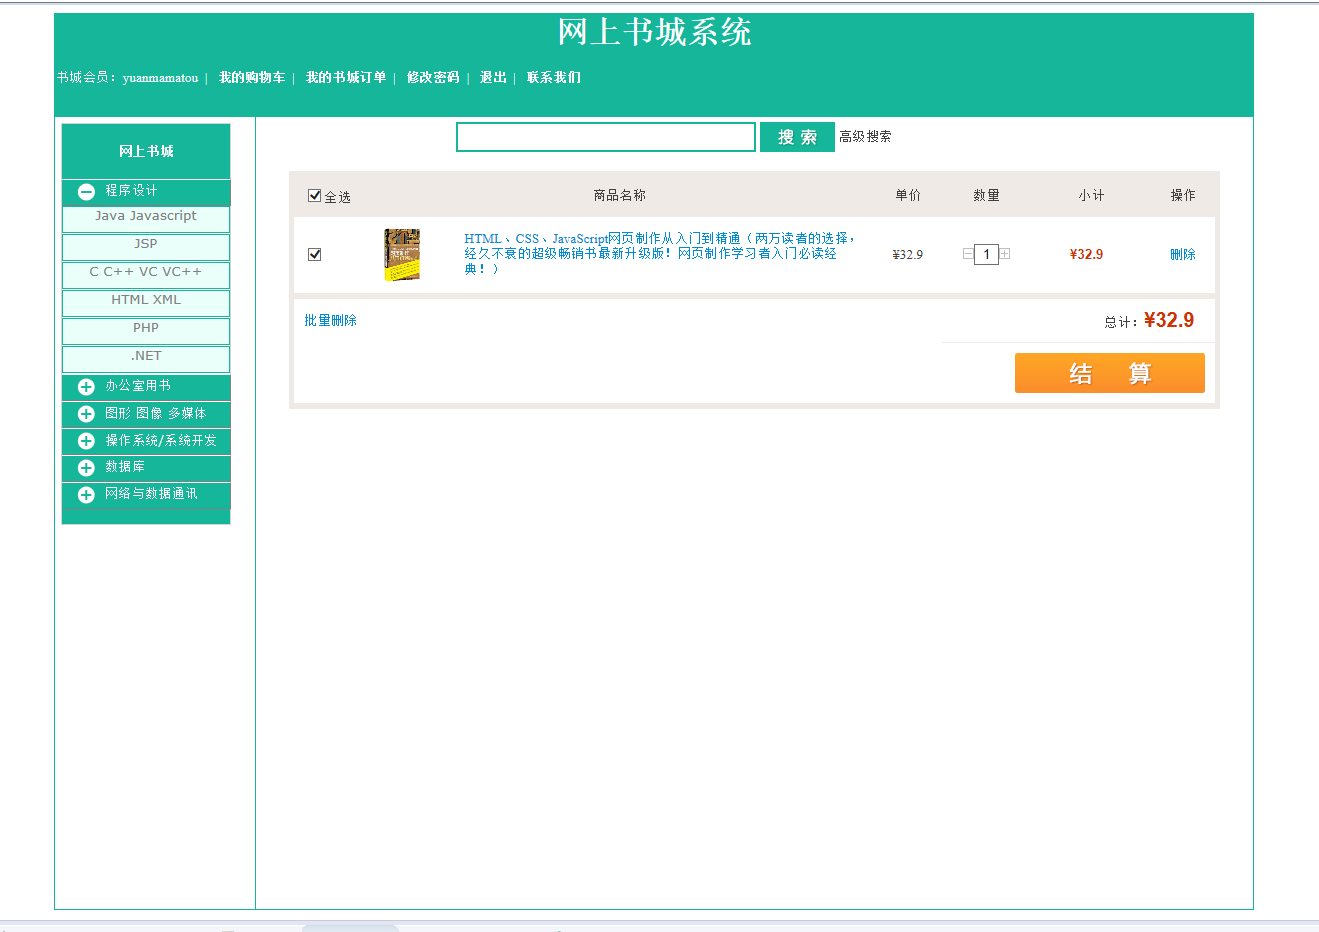Click the 批量删除 batch delete link

pos(330,320)
